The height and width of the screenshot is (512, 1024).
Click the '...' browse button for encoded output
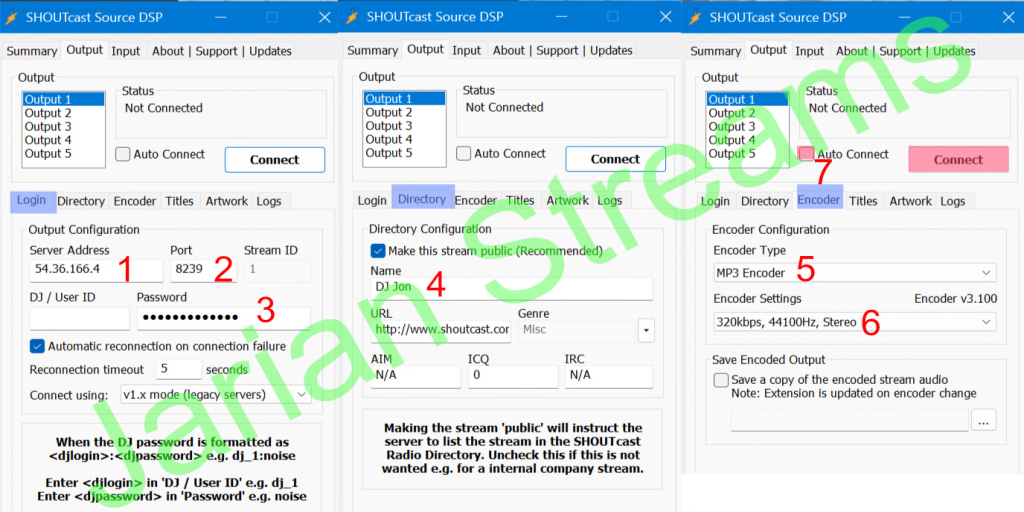pos(983,421)
